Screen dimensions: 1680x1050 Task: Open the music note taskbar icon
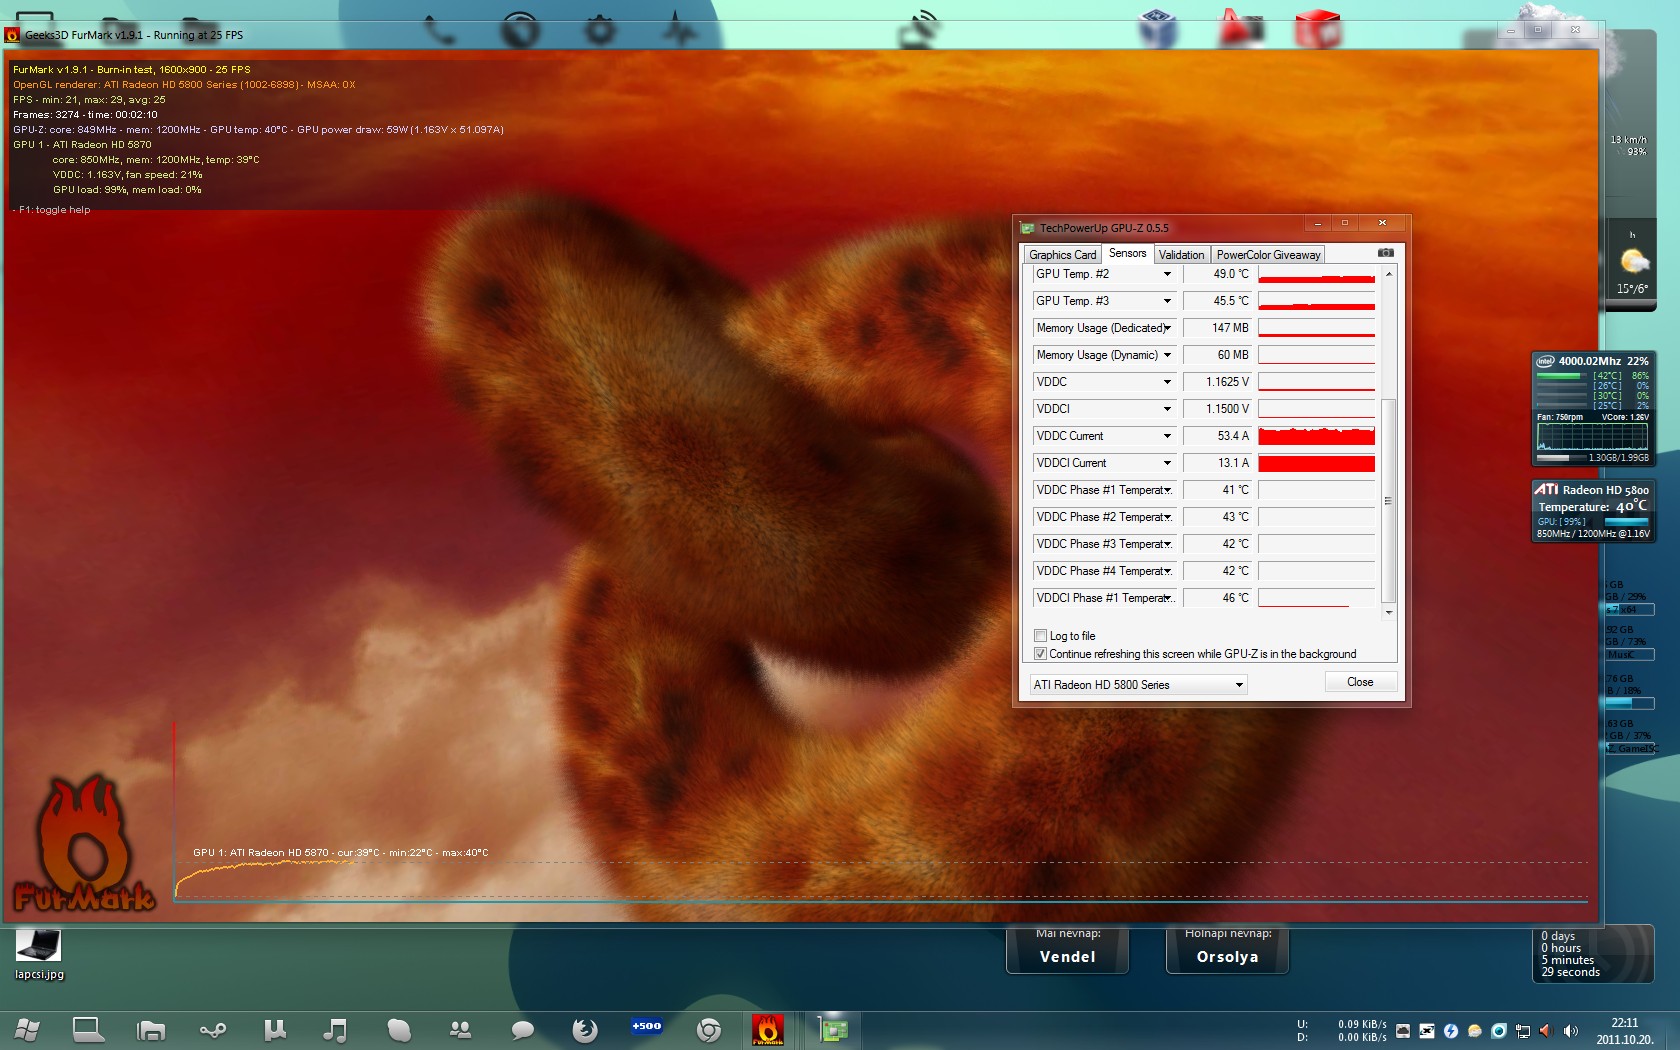[336, 1029]
